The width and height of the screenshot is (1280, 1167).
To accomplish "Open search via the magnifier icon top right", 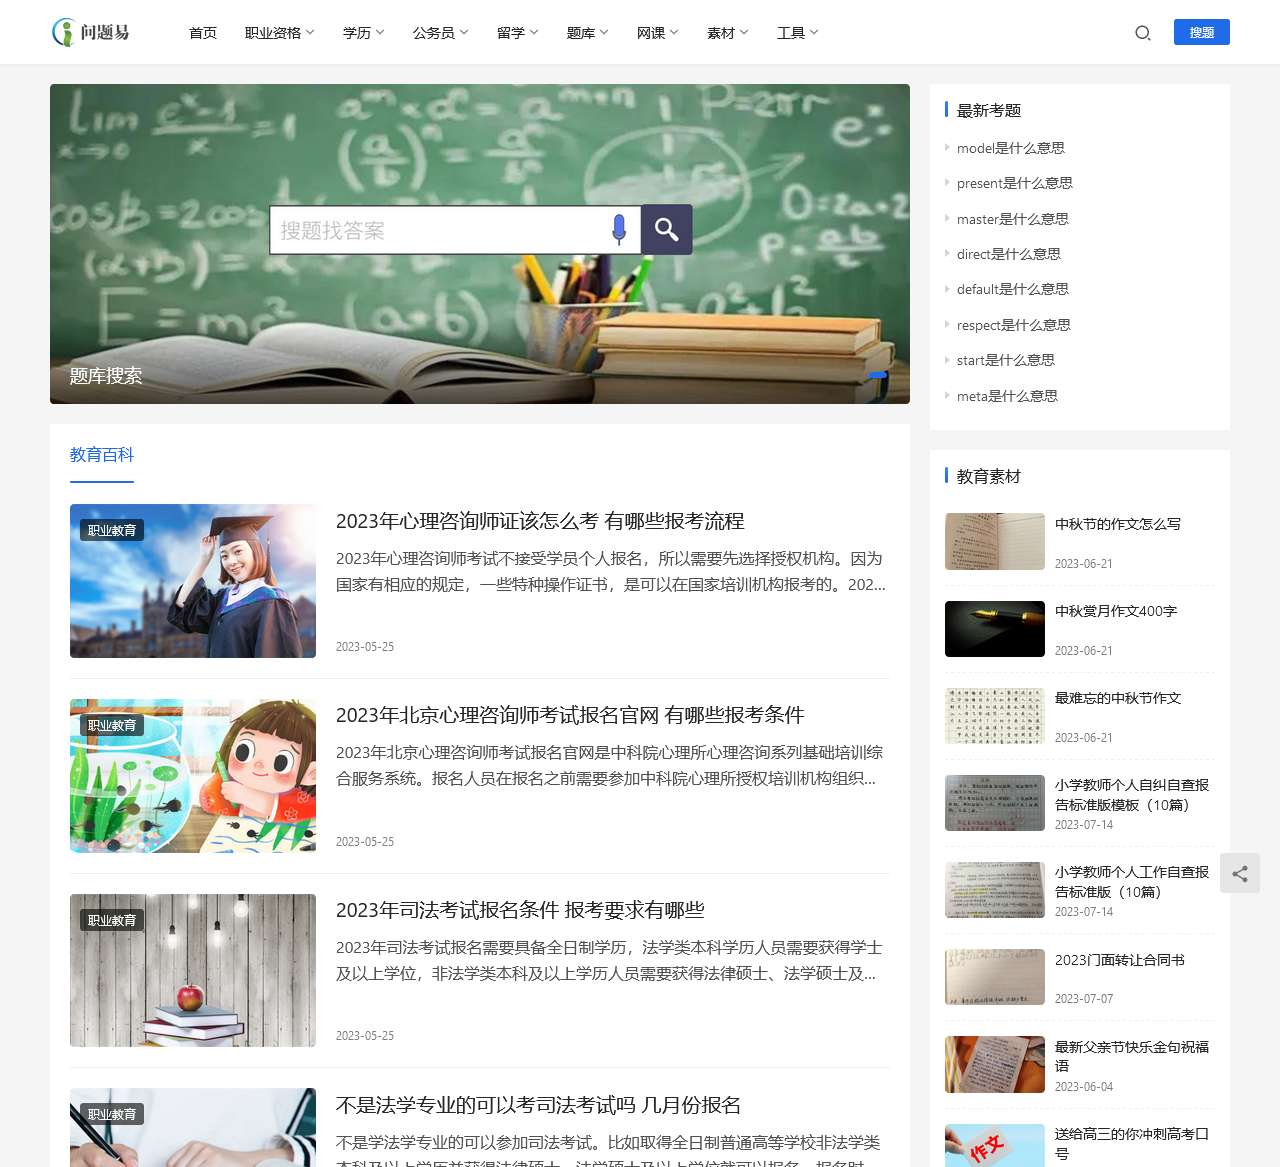I will (x=1142, y=32).
